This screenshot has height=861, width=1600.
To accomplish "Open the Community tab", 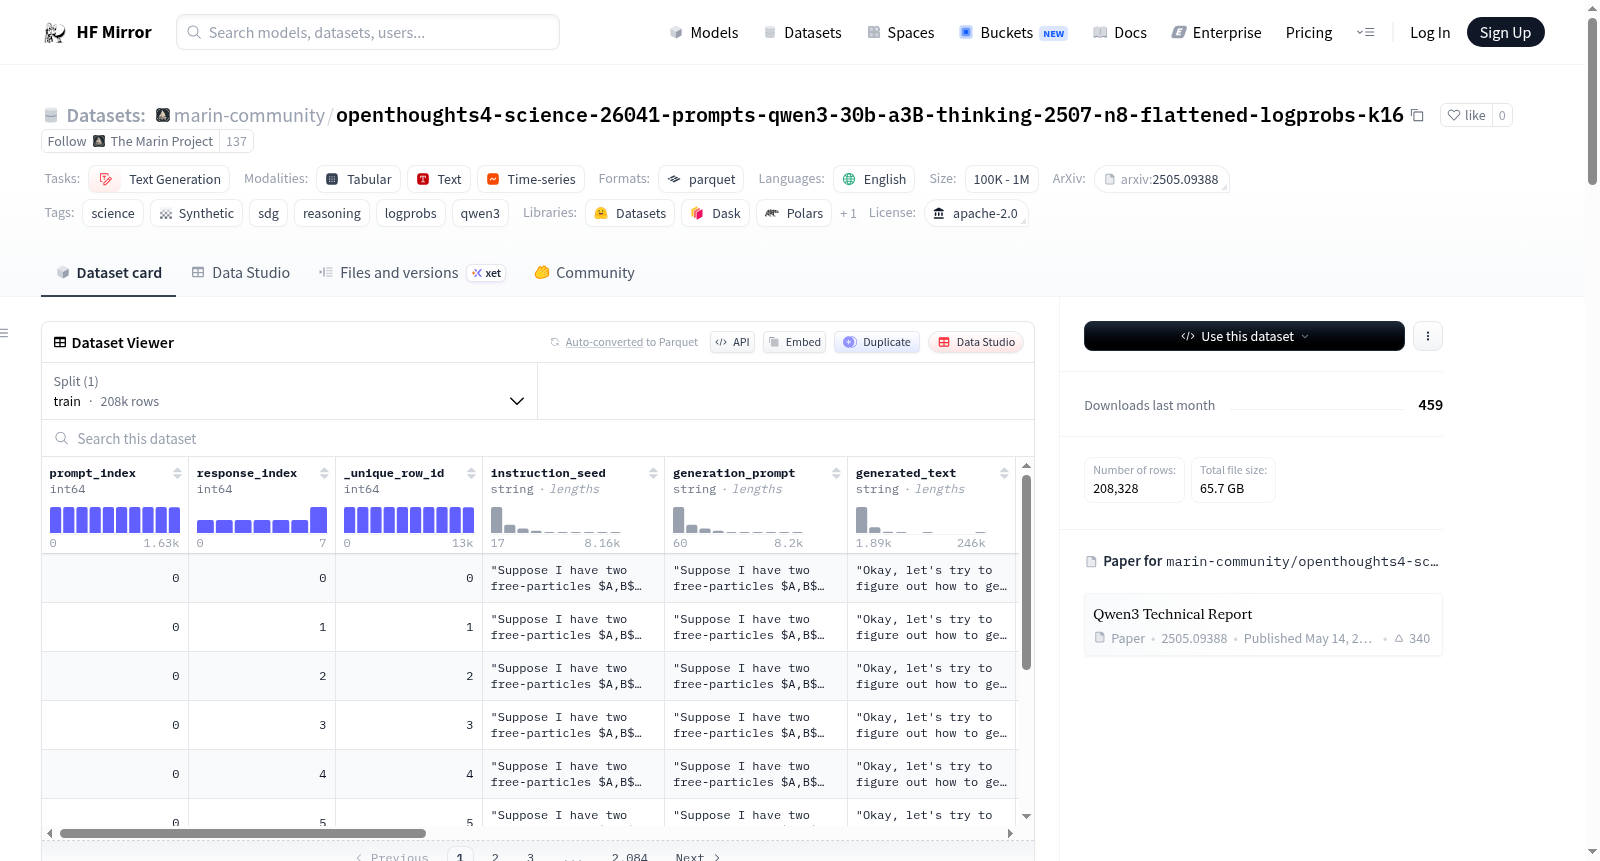I will click(x=585, y=272).
